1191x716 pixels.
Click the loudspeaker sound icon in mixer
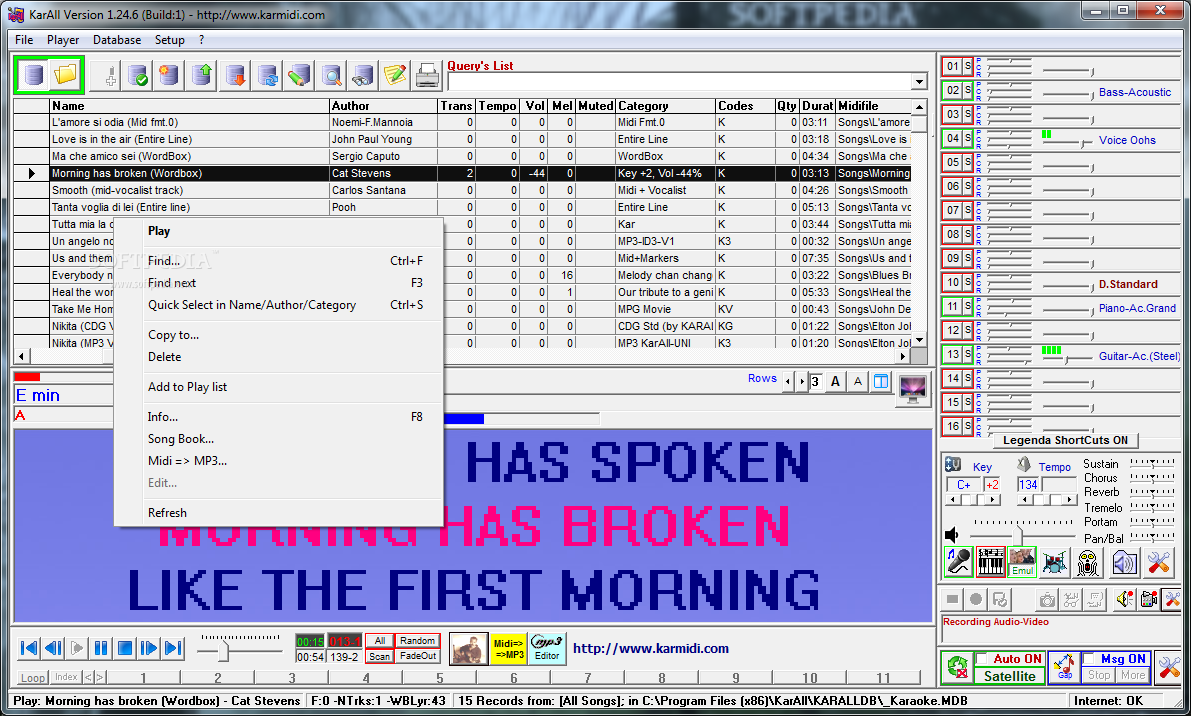(1123, 562)
